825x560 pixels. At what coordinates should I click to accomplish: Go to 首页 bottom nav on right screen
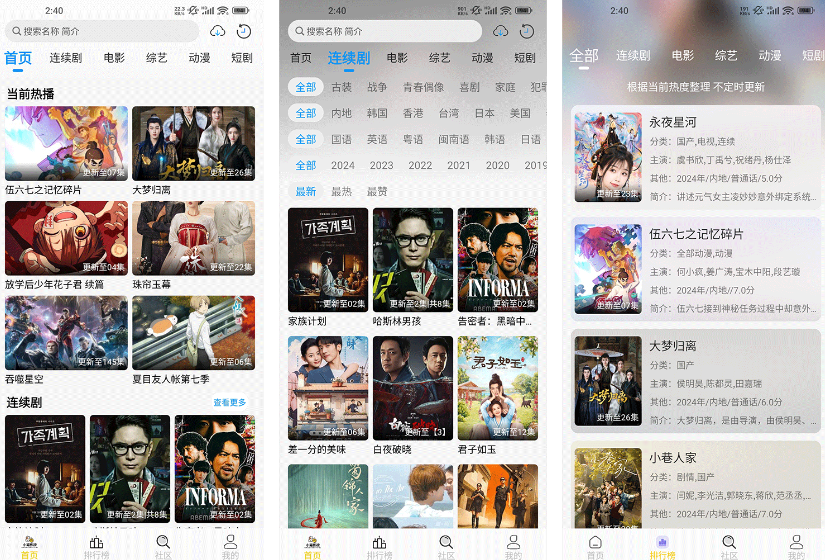point(595,547)
